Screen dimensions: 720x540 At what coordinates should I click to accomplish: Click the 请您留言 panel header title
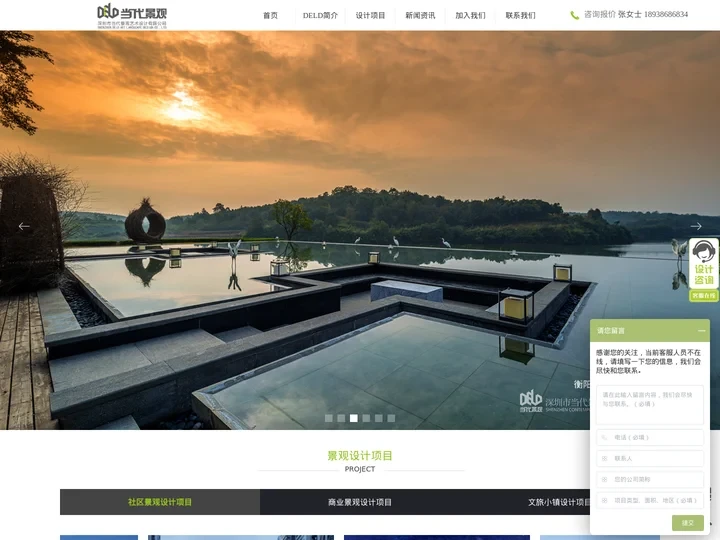click(611, 331)
